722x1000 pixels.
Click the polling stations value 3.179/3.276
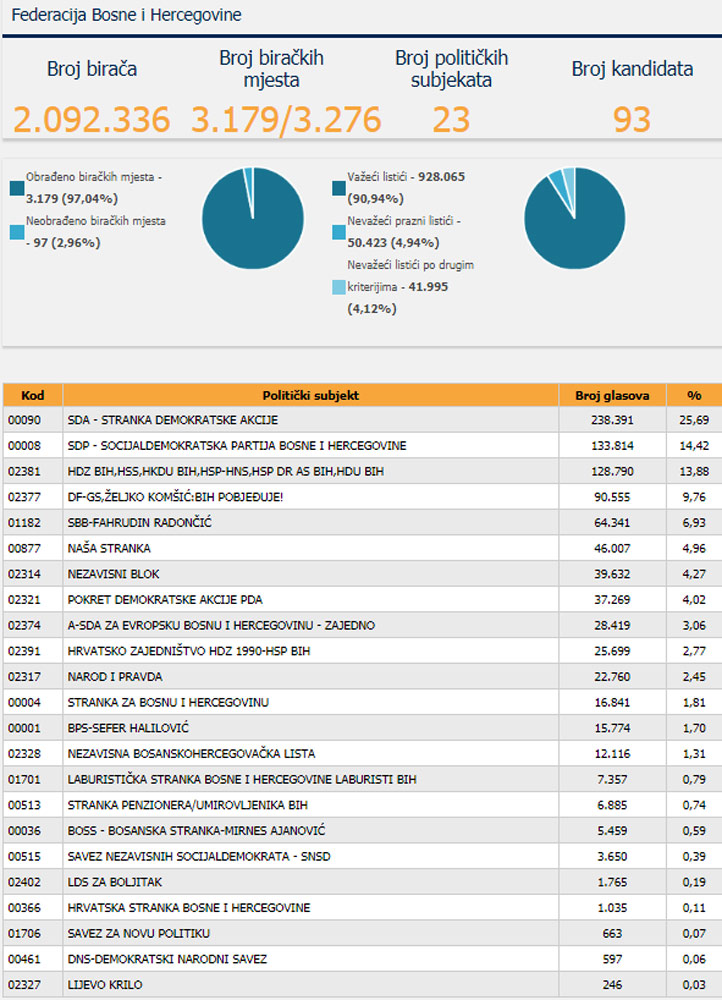click(286, 119)
